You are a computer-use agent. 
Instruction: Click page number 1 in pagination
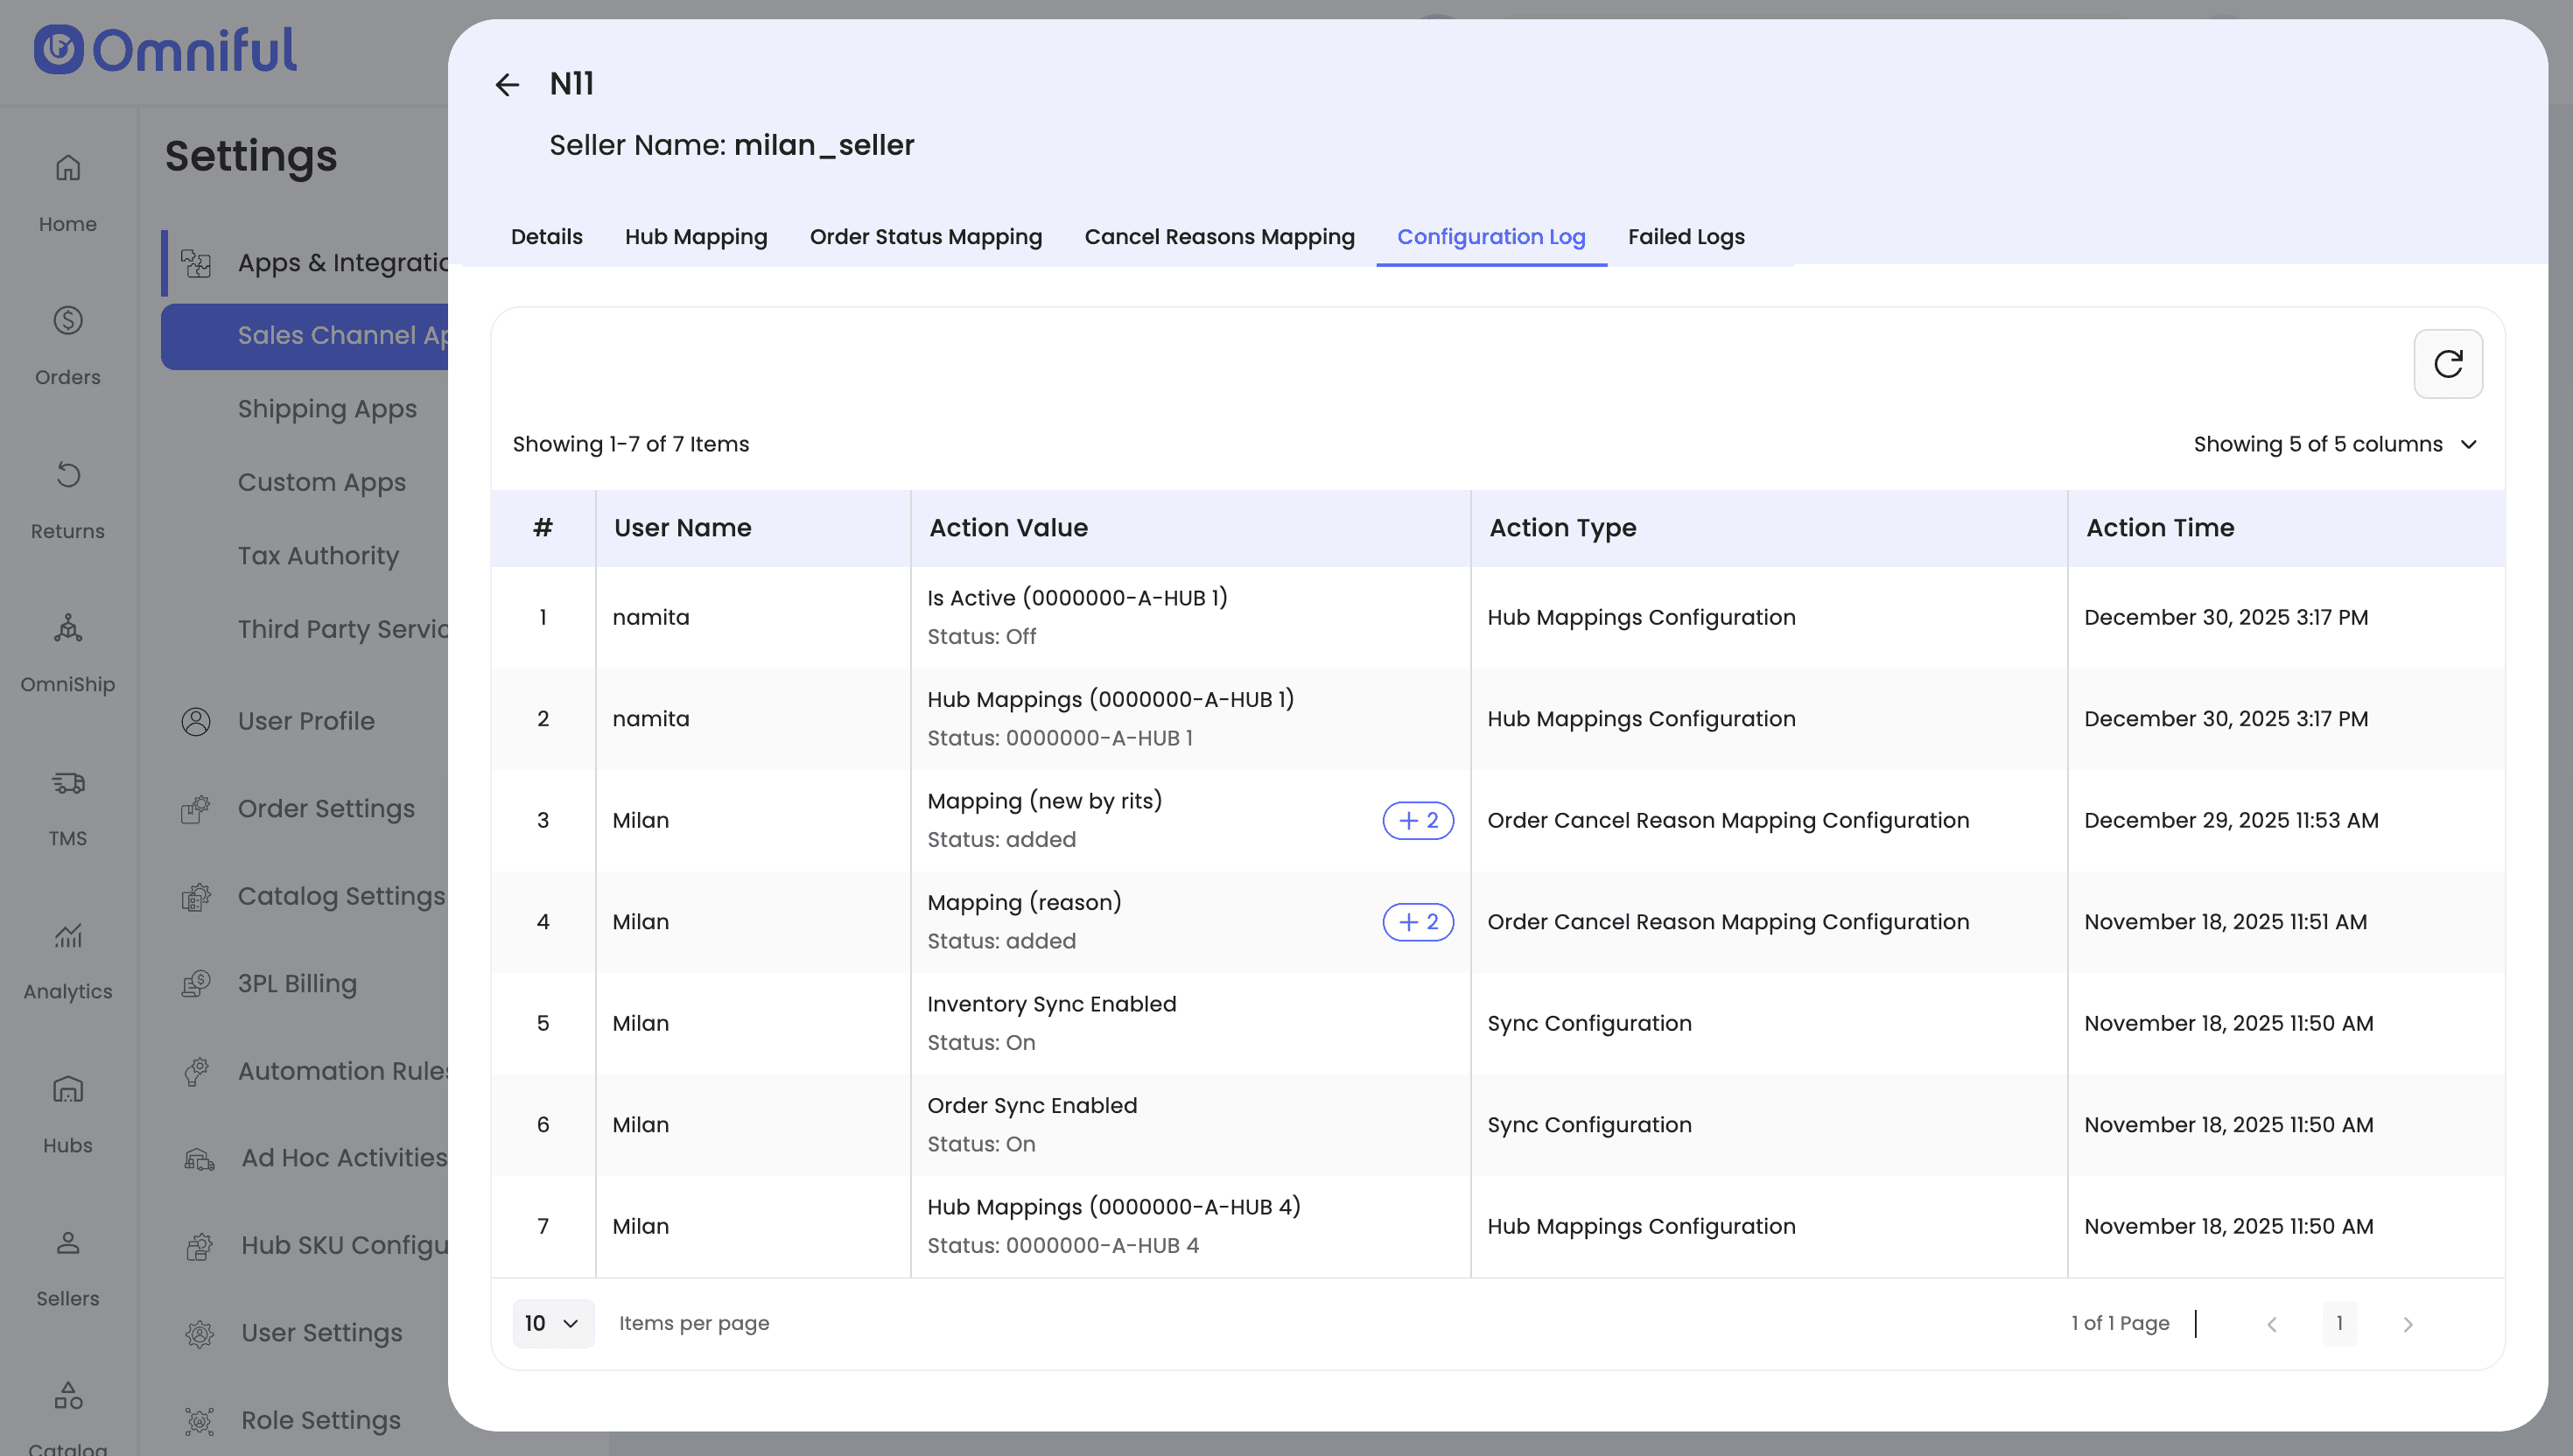2339,1323
